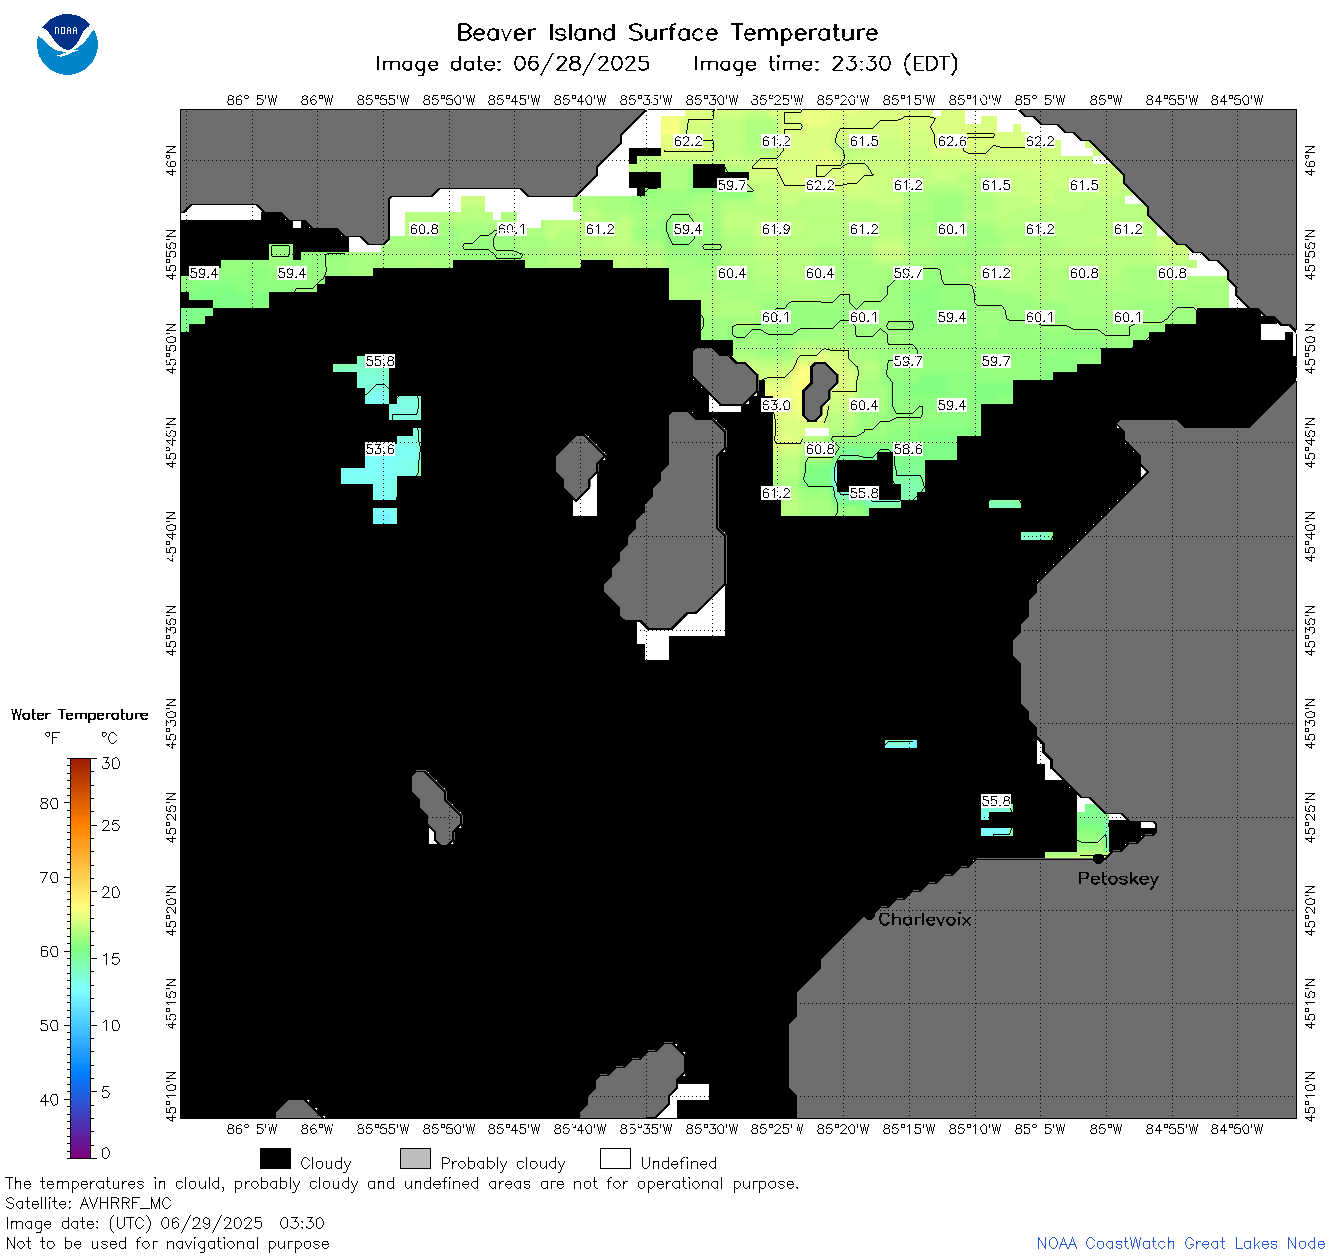Click the 61.9 temperature reading
Screen dimensions: 1336x1259
click(776, 229)
